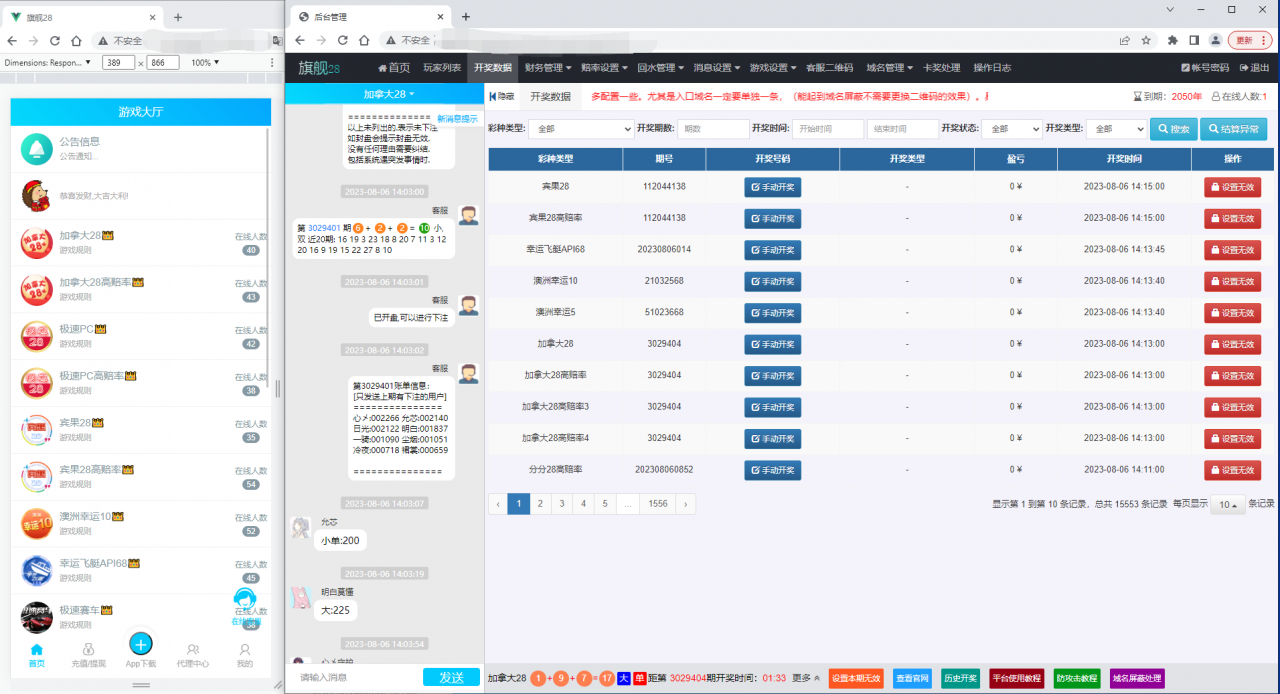Click the 历史开奖 green button
The image size is (1280, 694).
coord(960,678)
